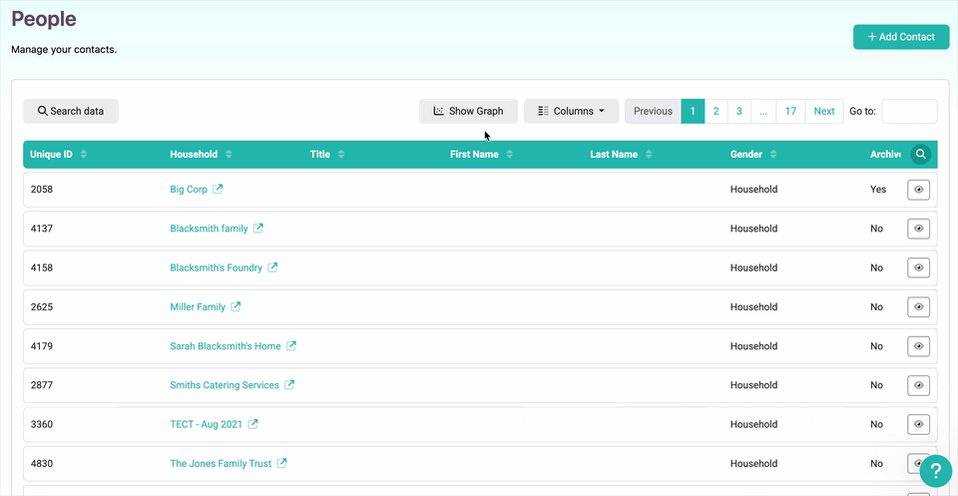
Task: Open the TECT - Aug 2021 link
Action: (206, 424)
